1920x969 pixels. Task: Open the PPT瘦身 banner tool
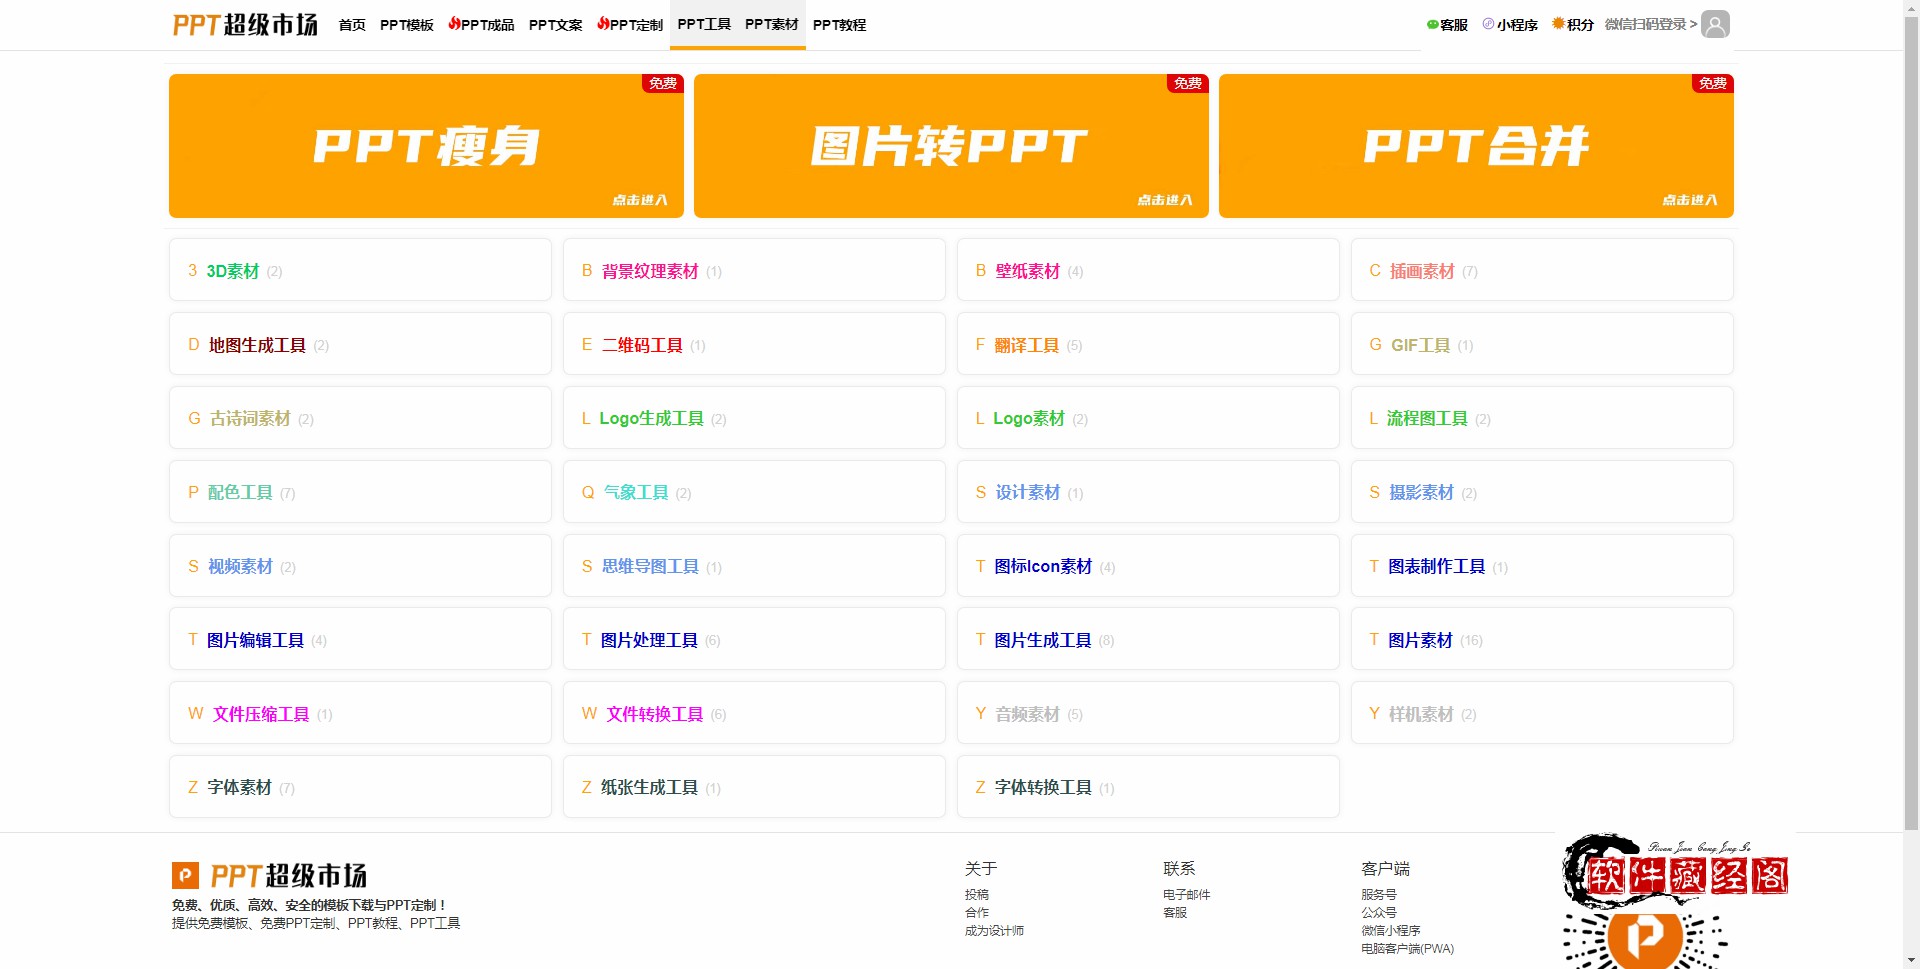click(426, 146)
